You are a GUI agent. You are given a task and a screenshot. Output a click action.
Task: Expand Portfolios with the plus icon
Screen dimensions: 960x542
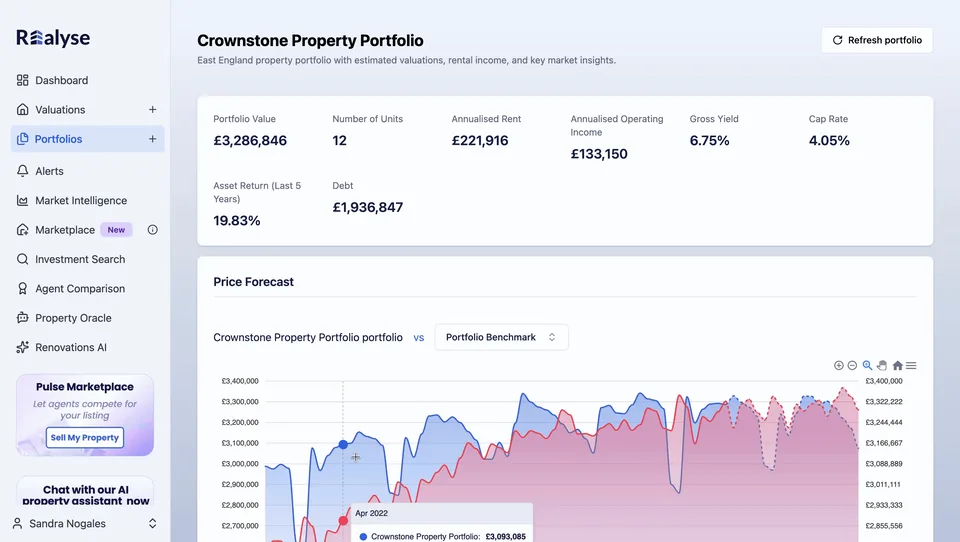click(152, 139)
